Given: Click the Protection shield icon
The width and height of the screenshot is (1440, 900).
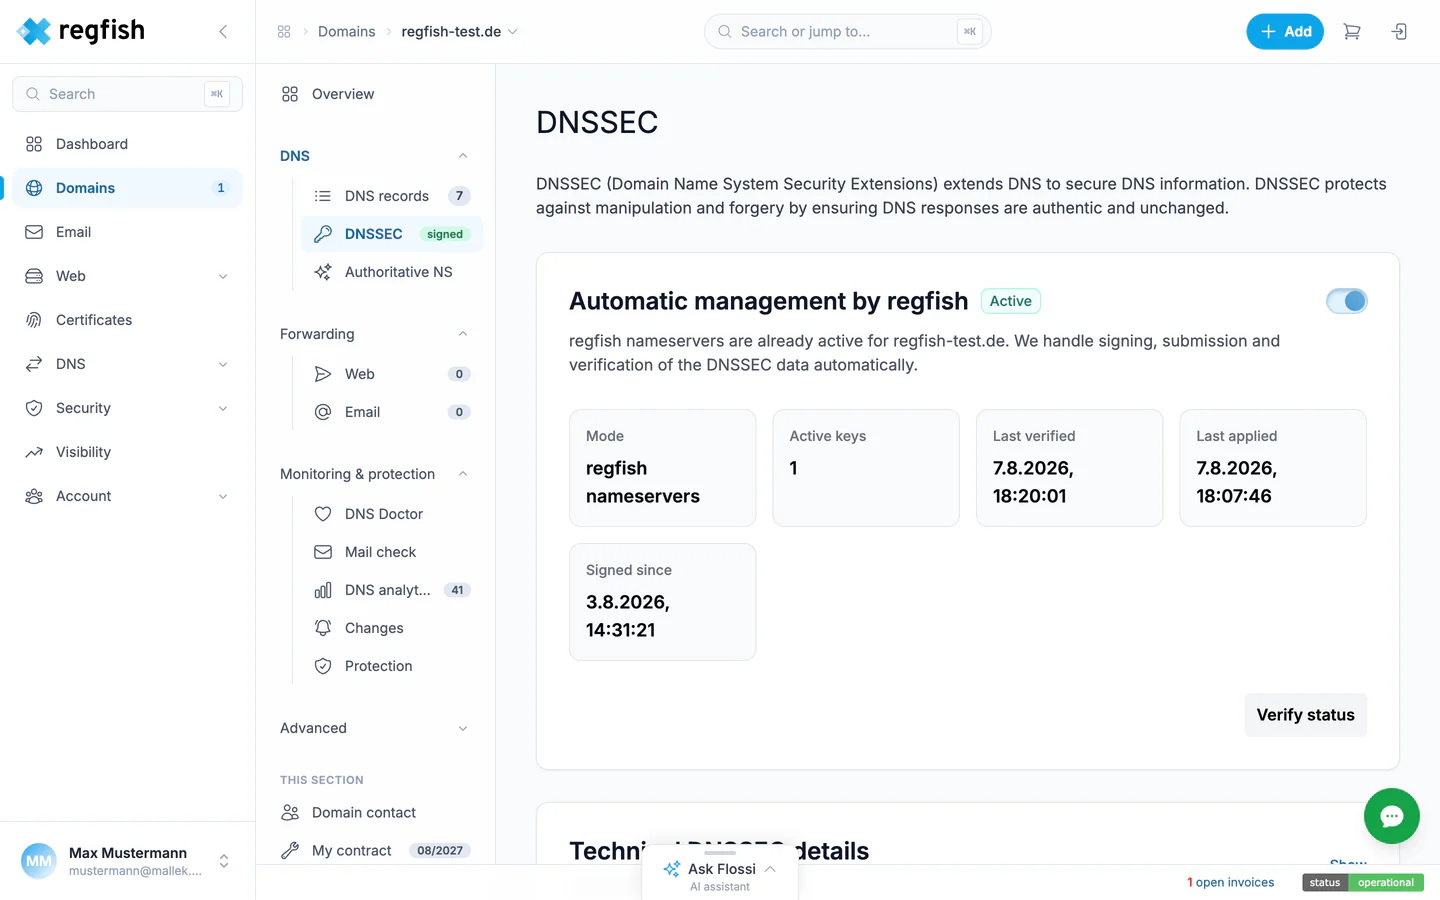Looking at the screenshot, I should click(x=323, y=666).
